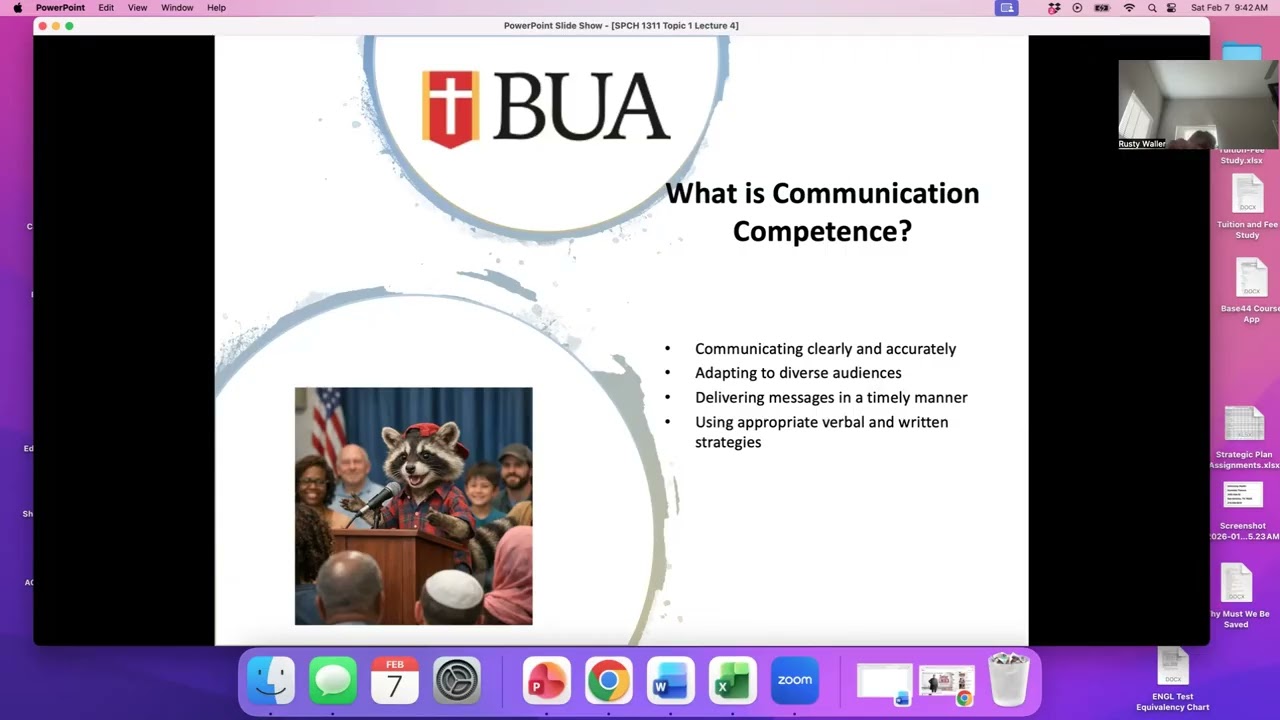Click bullet 'Adapting to diverse audiences'
This screenshot has height=720, width=1280.
tap(798, 373)
